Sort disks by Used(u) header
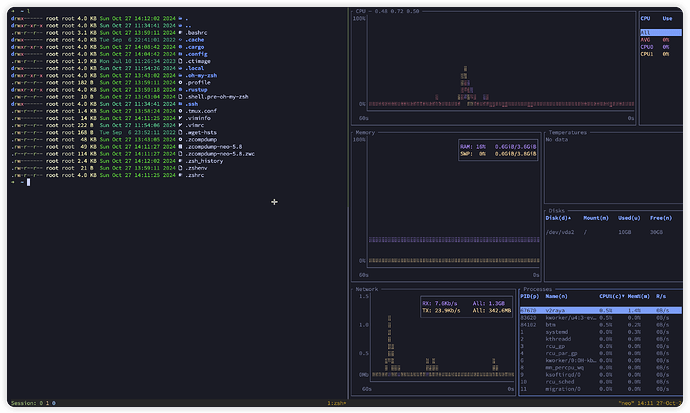 [x=629, y=218]
